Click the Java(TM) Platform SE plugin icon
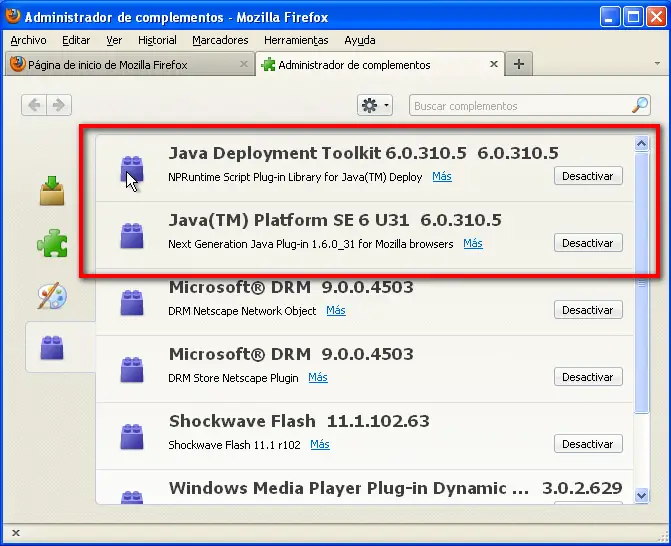Viewport: 671px width, 546px height. click(x=132, y=236)
